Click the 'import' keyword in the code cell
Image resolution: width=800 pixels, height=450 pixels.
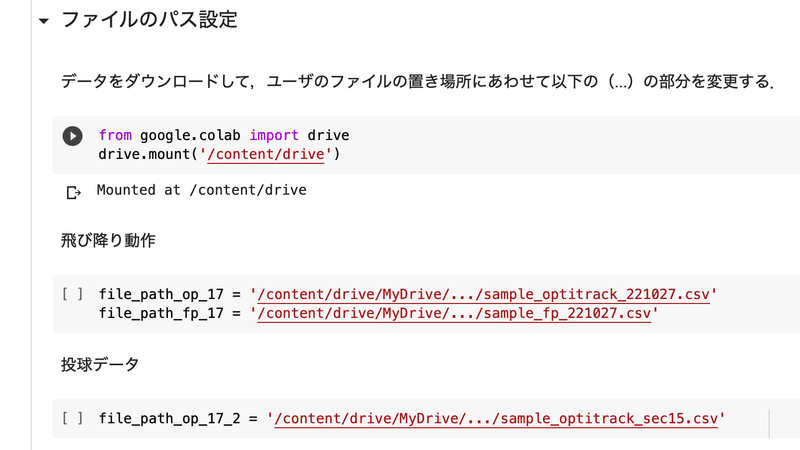[274, 135]
